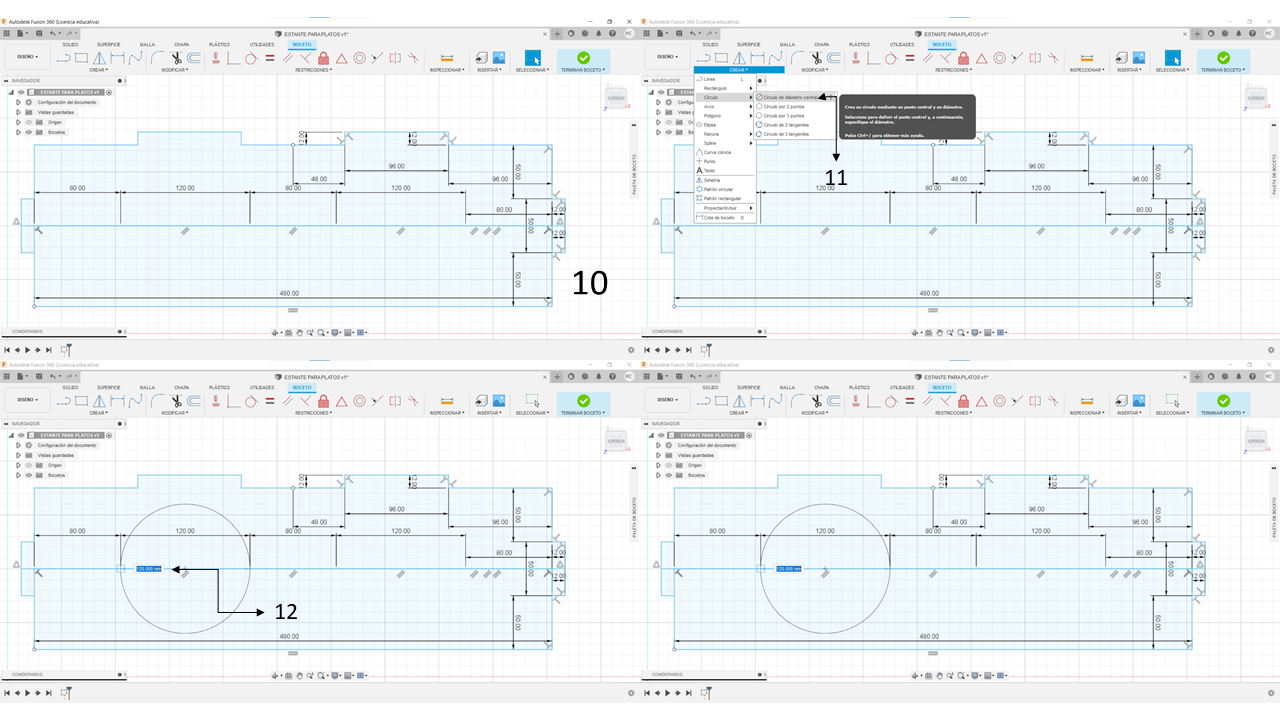
Task: Switch to MALLA tab in bottom-left window
Action: (148, 387)
